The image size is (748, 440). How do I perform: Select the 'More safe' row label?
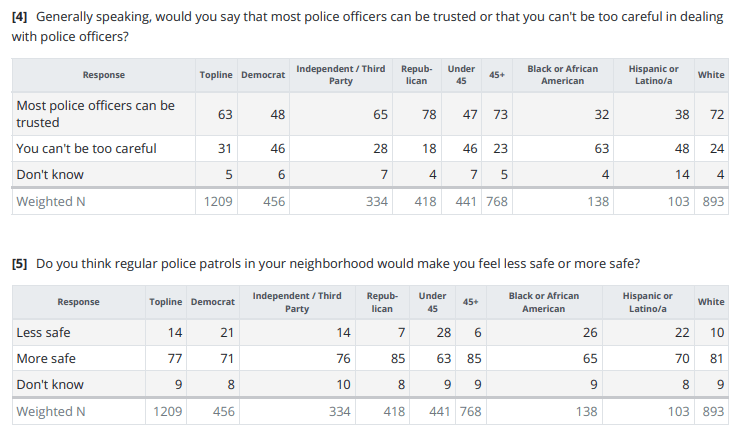[x=46, y=358]
